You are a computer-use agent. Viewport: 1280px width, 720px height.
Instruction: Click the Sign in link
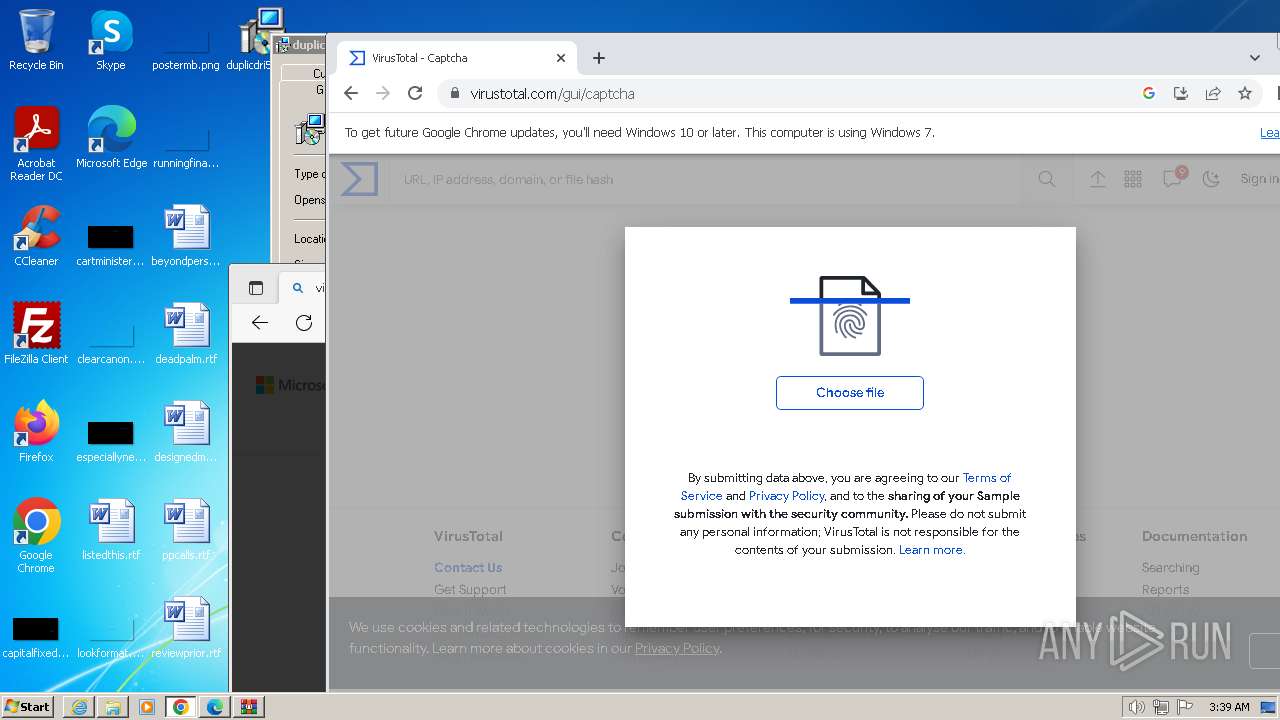coord(1259,179)
